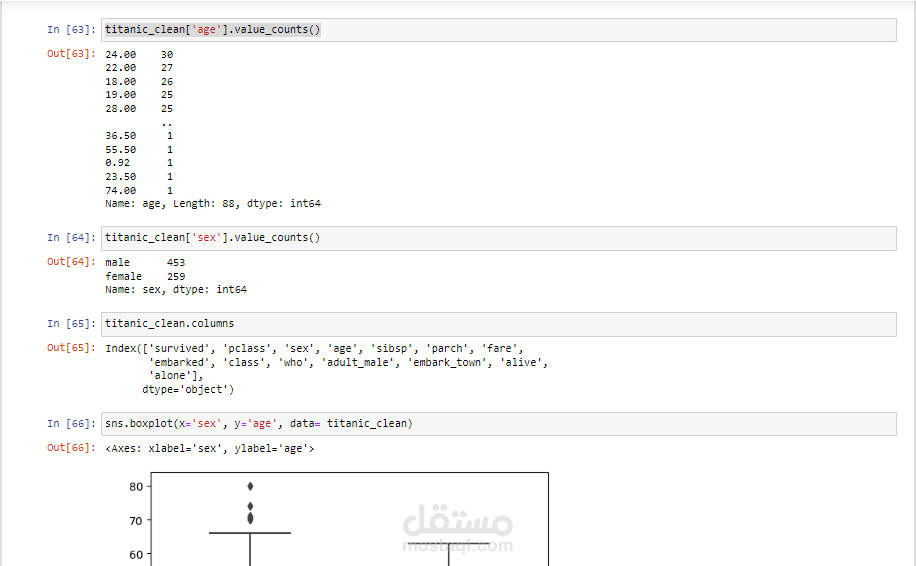This screenshot has height=566, width=916.
Task: Click the Out[65] output prompt
Action: pos(71,348)
